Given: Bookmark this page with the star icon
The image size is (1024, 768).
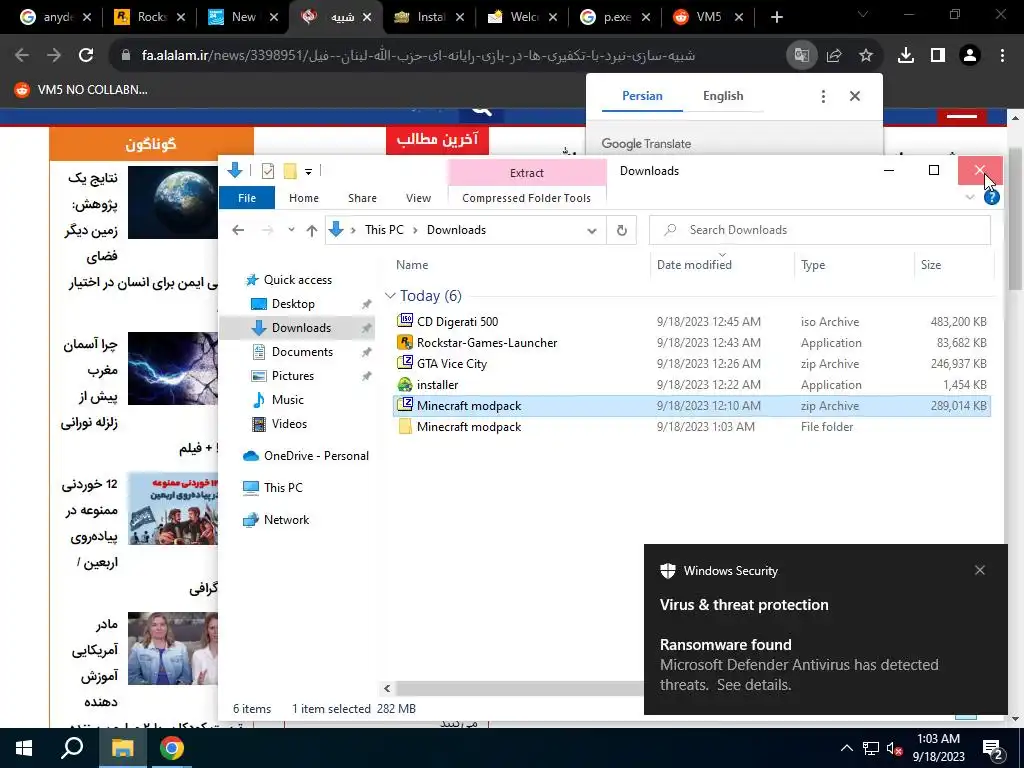Looking at the screenshot, I should [x=866, y=56].
